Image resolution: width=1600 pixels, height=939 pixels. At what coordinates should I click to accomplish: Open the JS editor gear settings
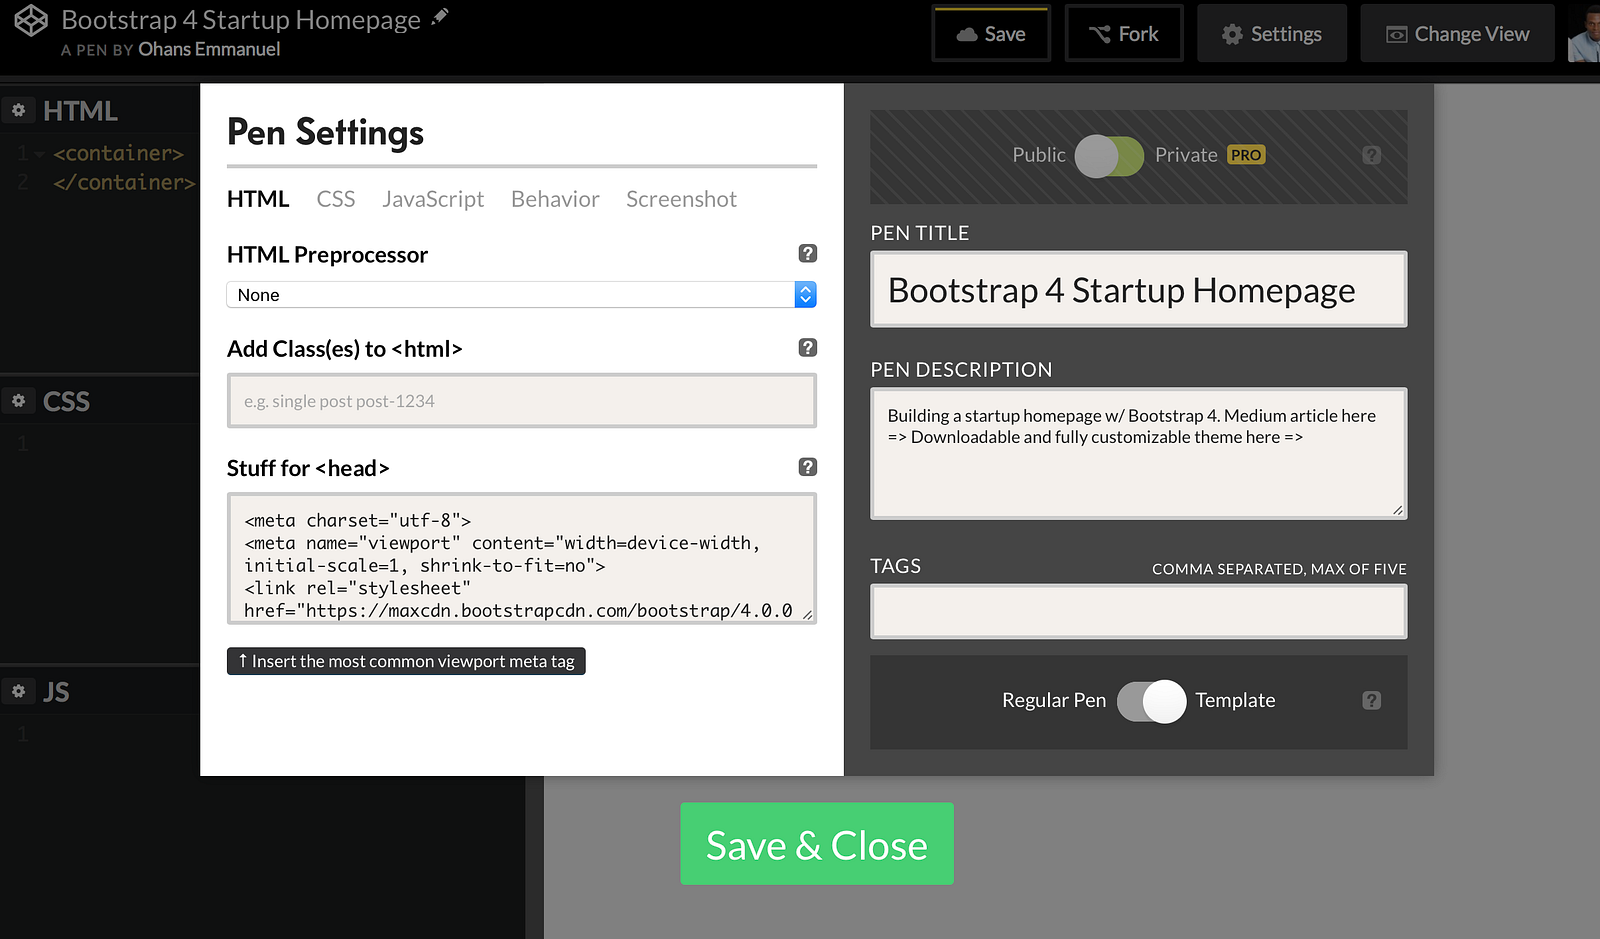pyautogui.click(x=18, y=691)
